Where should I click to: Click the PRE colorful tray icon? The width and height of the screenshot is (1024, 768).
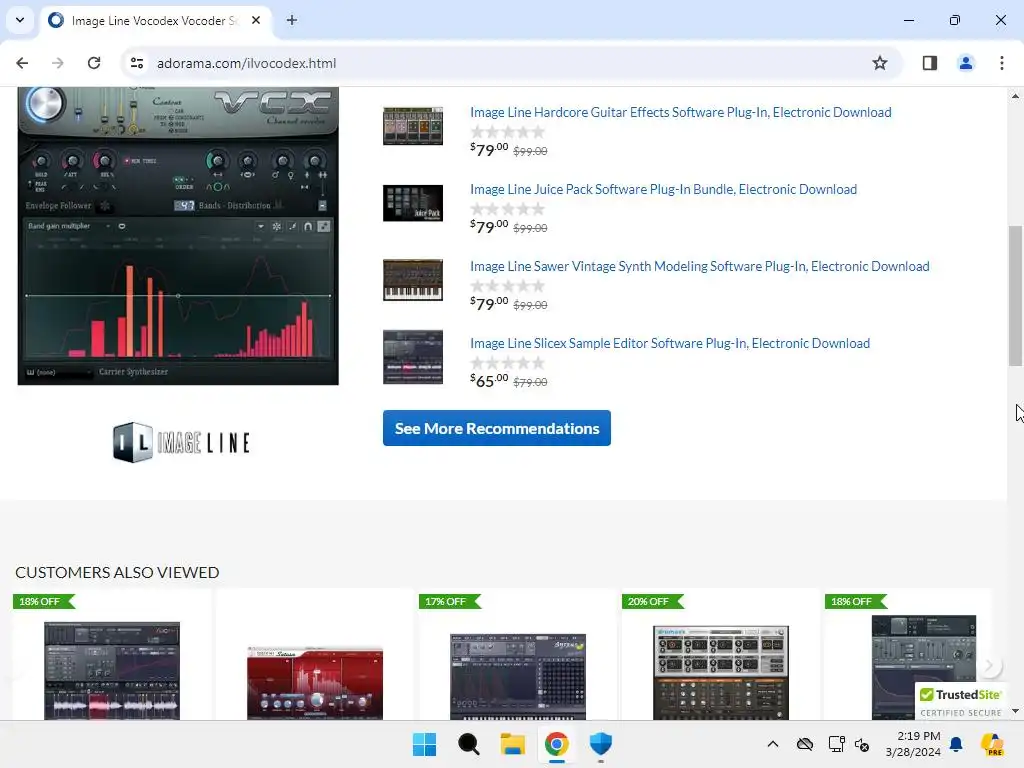[x=992, y=744]
